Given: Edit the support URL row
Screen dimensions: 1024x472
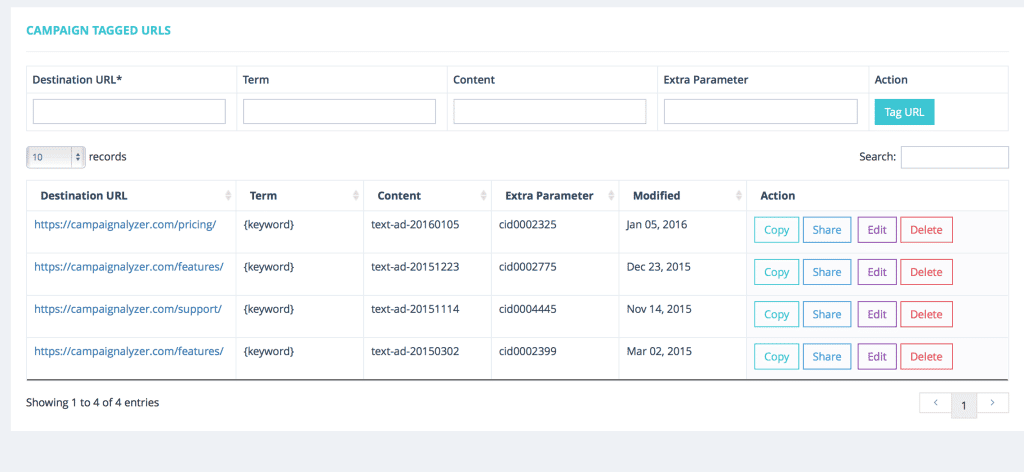Looking at the screenshot, I should 877,314.
